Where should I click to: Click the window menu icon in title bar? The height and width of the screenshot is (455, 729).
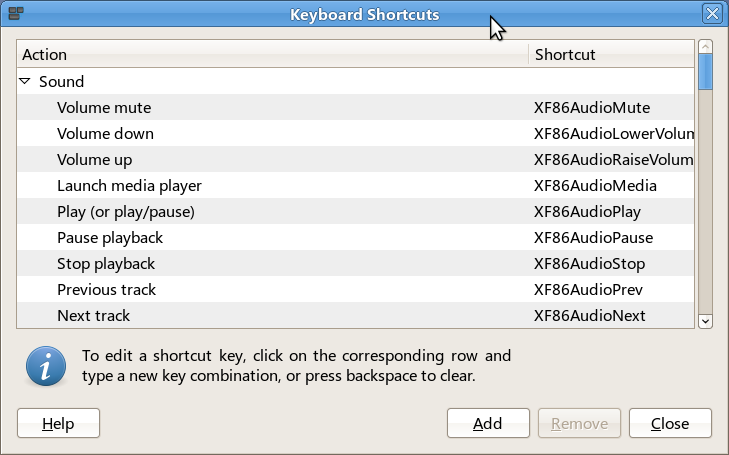click(16, 14)
